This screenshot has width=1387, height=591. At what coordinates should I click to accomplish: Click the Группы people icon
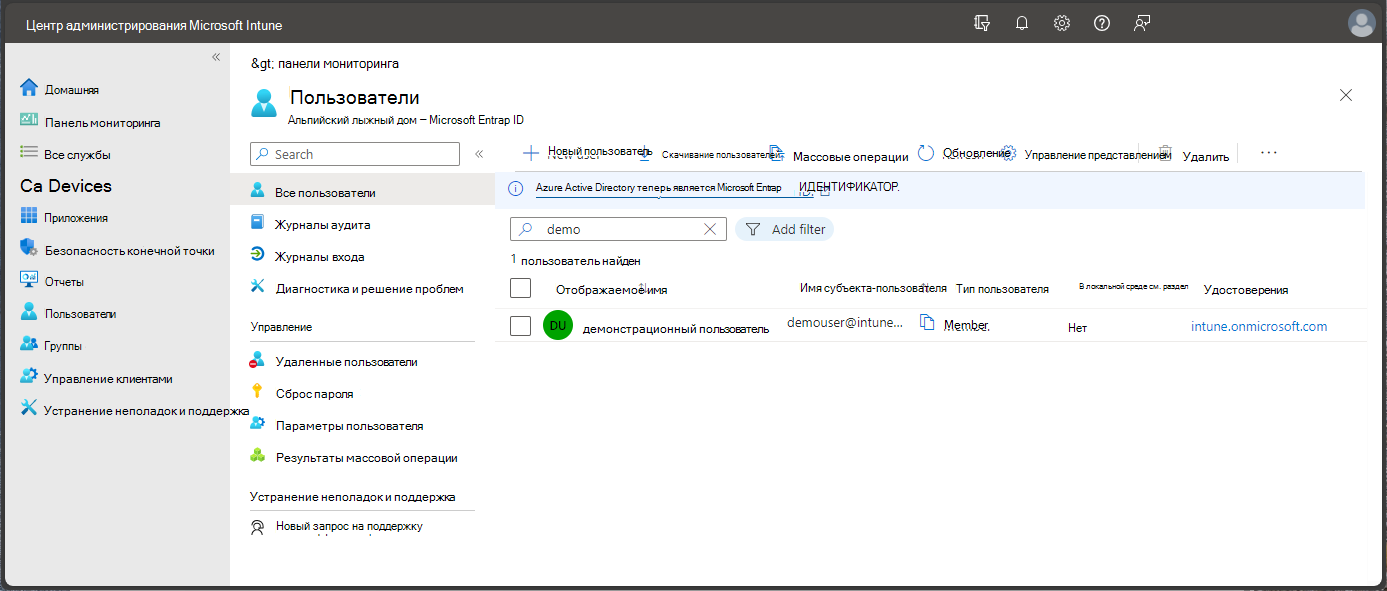[29, 345]
